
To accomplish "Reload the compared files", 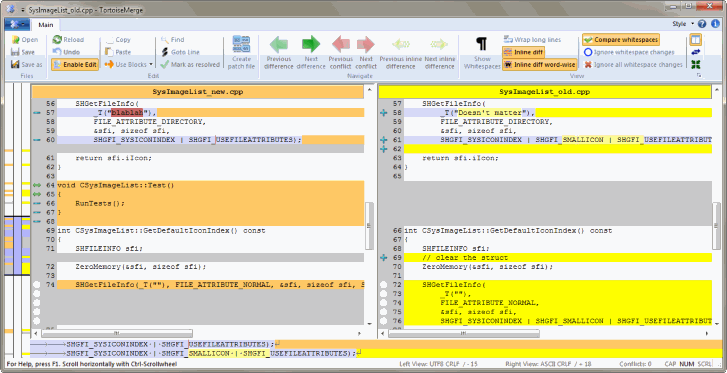I will [68, 40].
